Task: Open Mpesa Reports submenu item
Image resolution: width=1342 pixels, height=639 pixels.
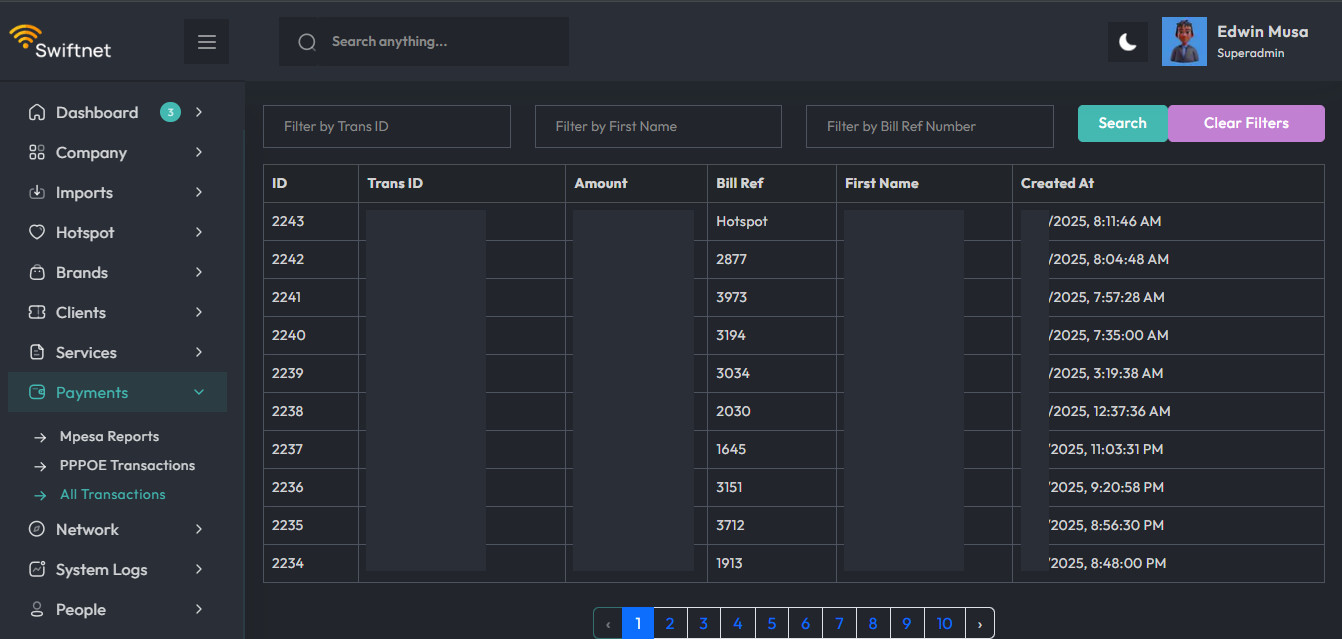Action: 109,436
